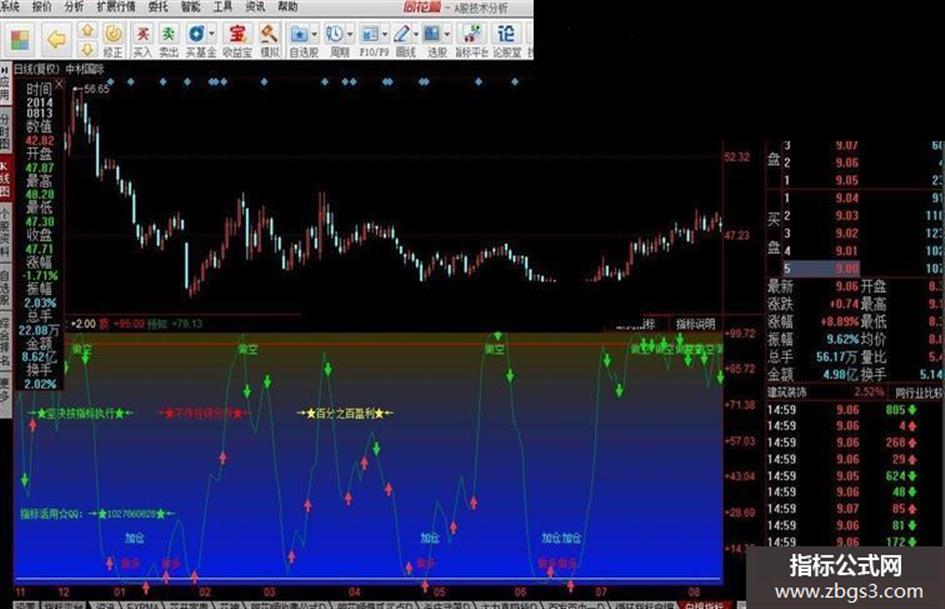Image resolution: width=945 pixels, height=609 pixels.
Task: Click the 同行业比较 link
Action: (x=919, y=393)
